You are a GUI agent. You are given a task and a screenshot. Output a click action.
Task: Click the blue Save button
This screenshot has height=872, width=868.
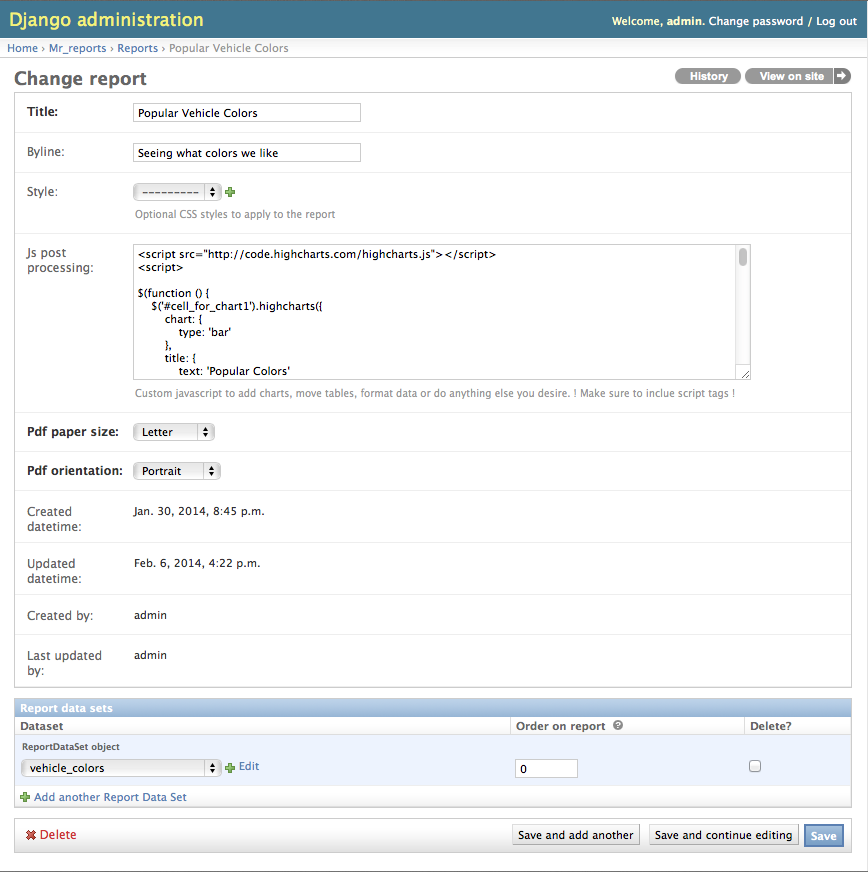click(824, 835)
